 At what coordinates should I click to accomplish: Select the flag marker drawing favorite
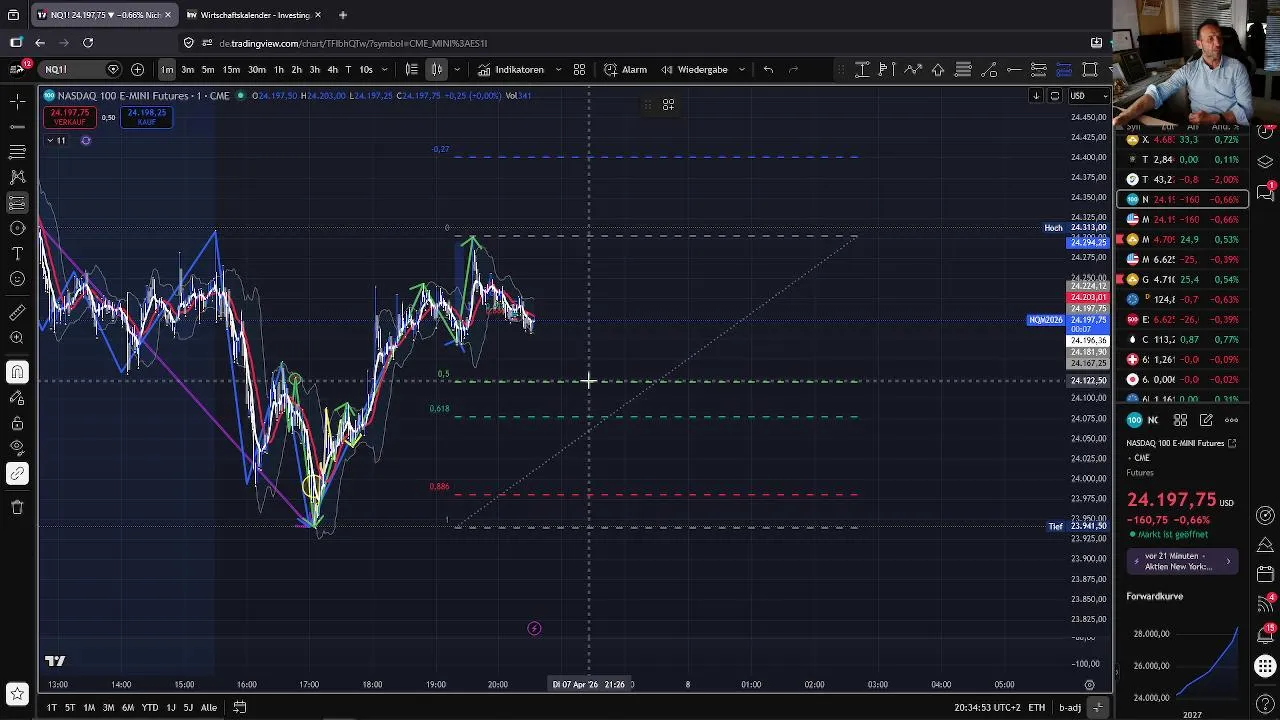pos(887,69)
